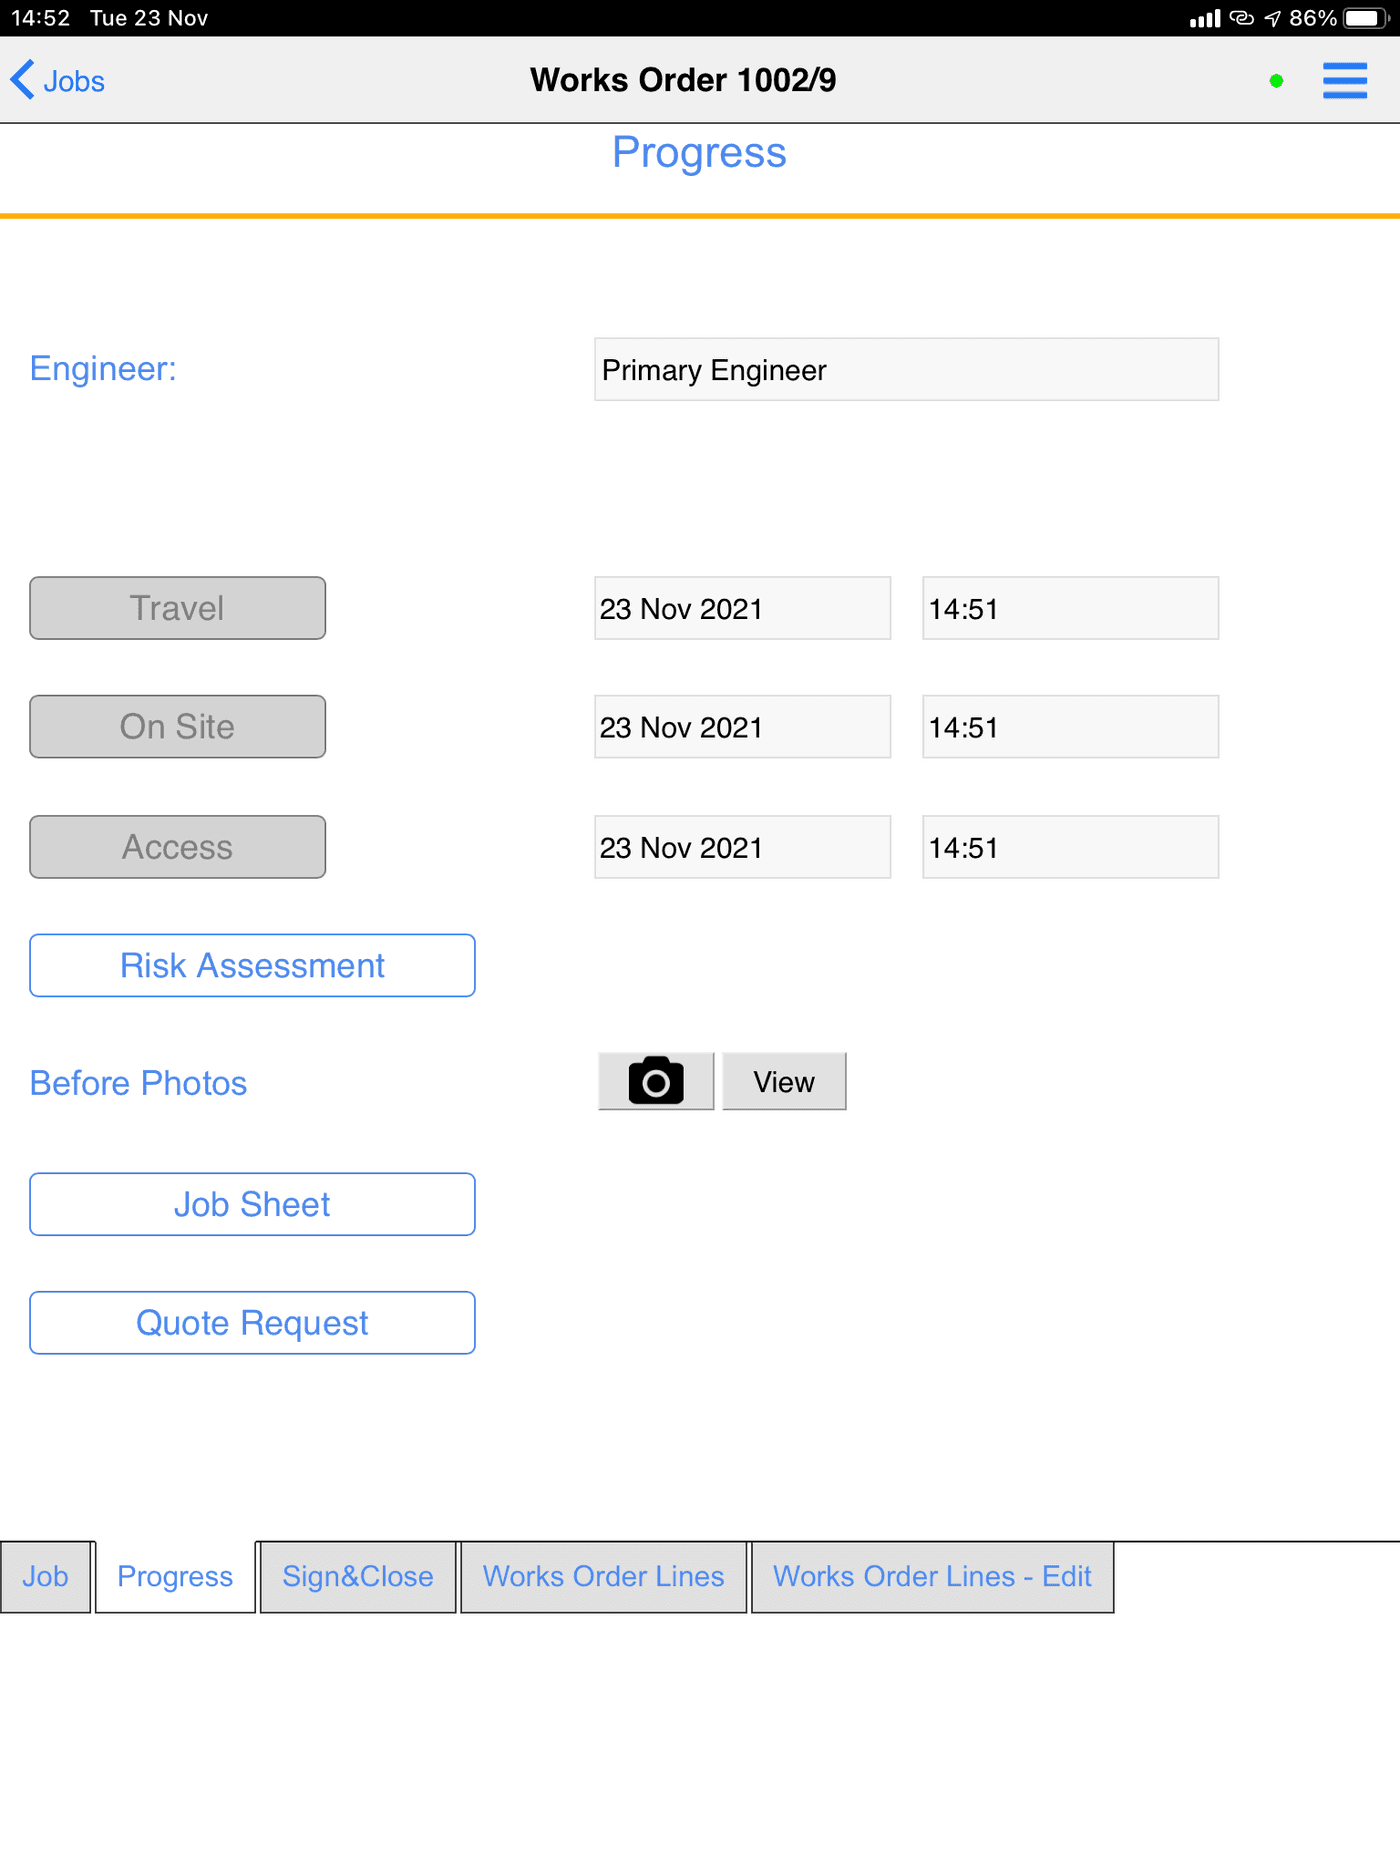The height and width of the screenshot is (1867, 1400).
Task: Edit the Travel time field
Action: point(1070,608)
